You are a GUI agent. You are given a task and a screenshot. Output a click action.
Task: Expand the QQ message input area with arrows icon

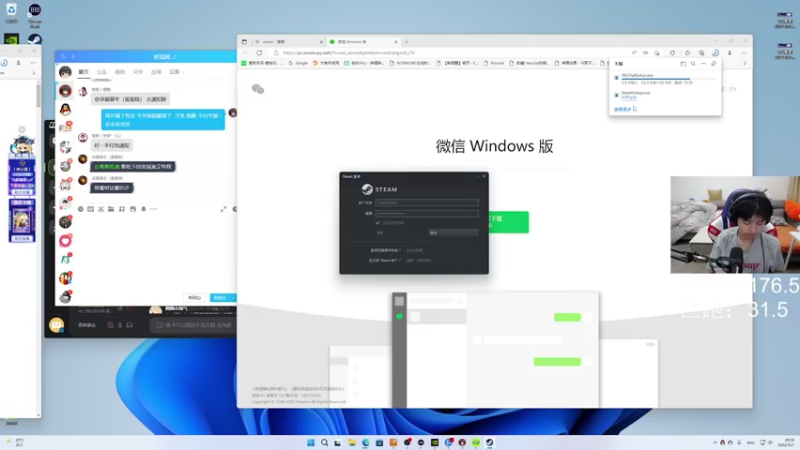point(223,209)
